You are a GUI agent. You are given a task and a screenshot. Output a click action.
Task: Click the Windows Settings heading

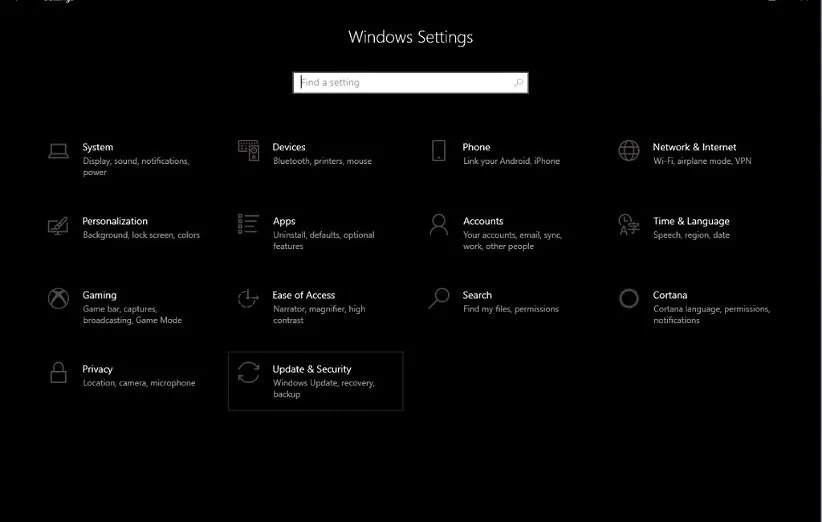tap(410, 37)
